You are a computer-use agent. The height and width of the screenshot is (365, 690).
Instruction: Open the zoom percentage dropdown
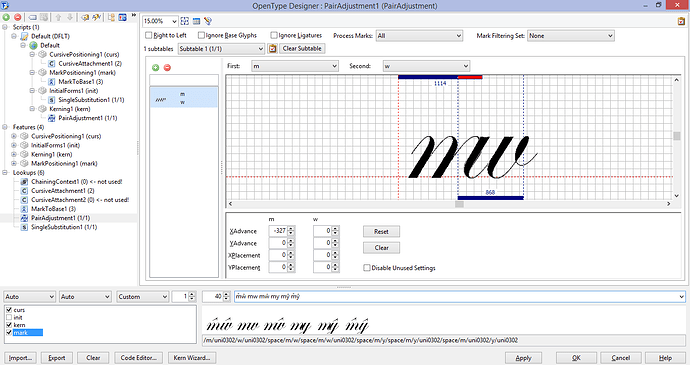(x=174, y=21)
